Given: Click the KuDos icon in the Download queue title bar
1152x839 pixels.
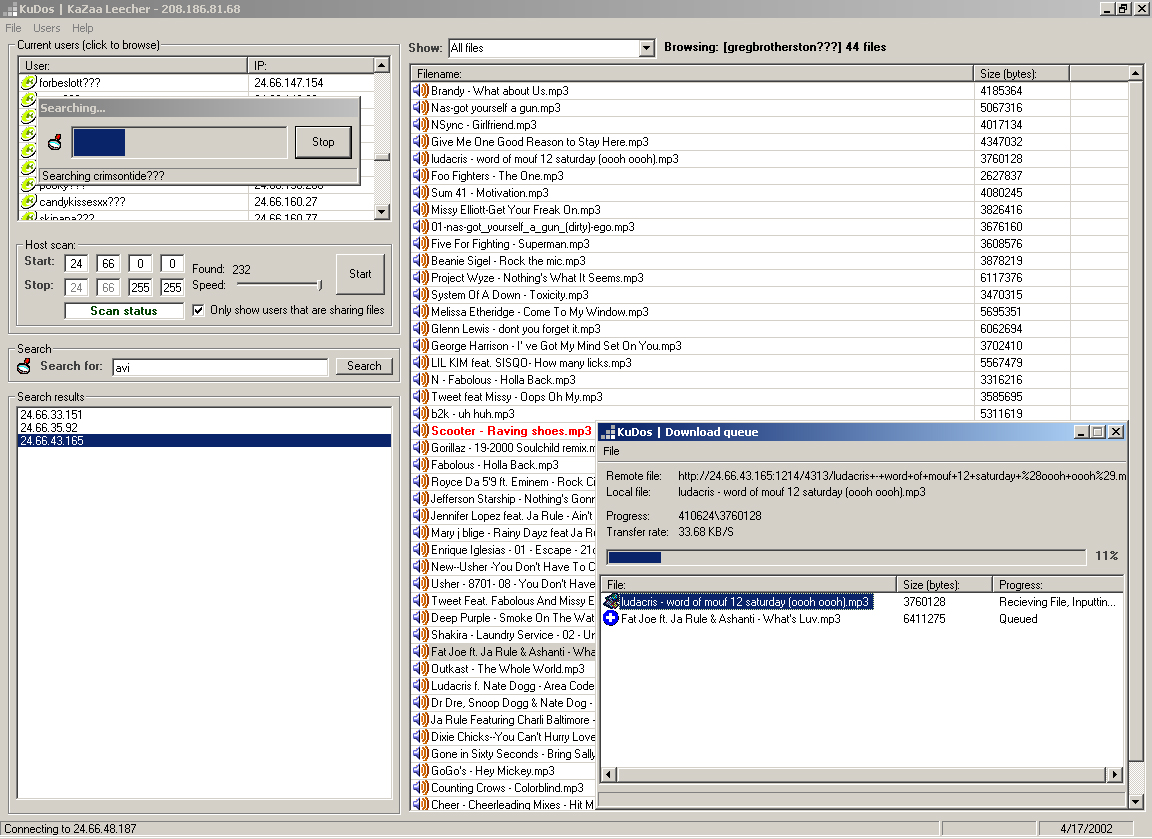Looking at the screenshot, I should (608, 432).
